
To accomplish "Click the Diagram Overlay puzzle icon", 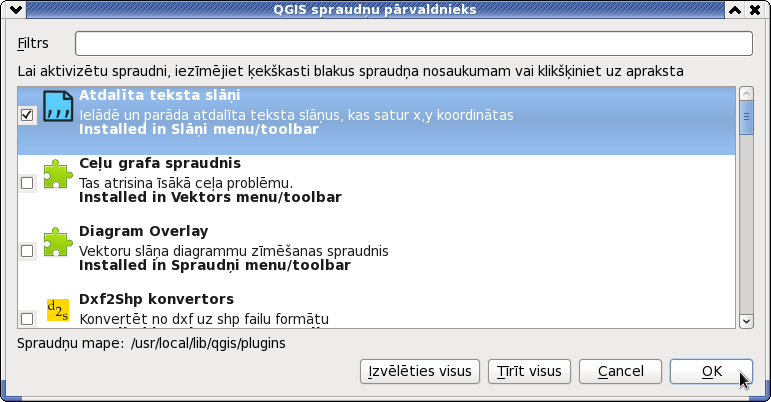I will (x=58, y=242).
